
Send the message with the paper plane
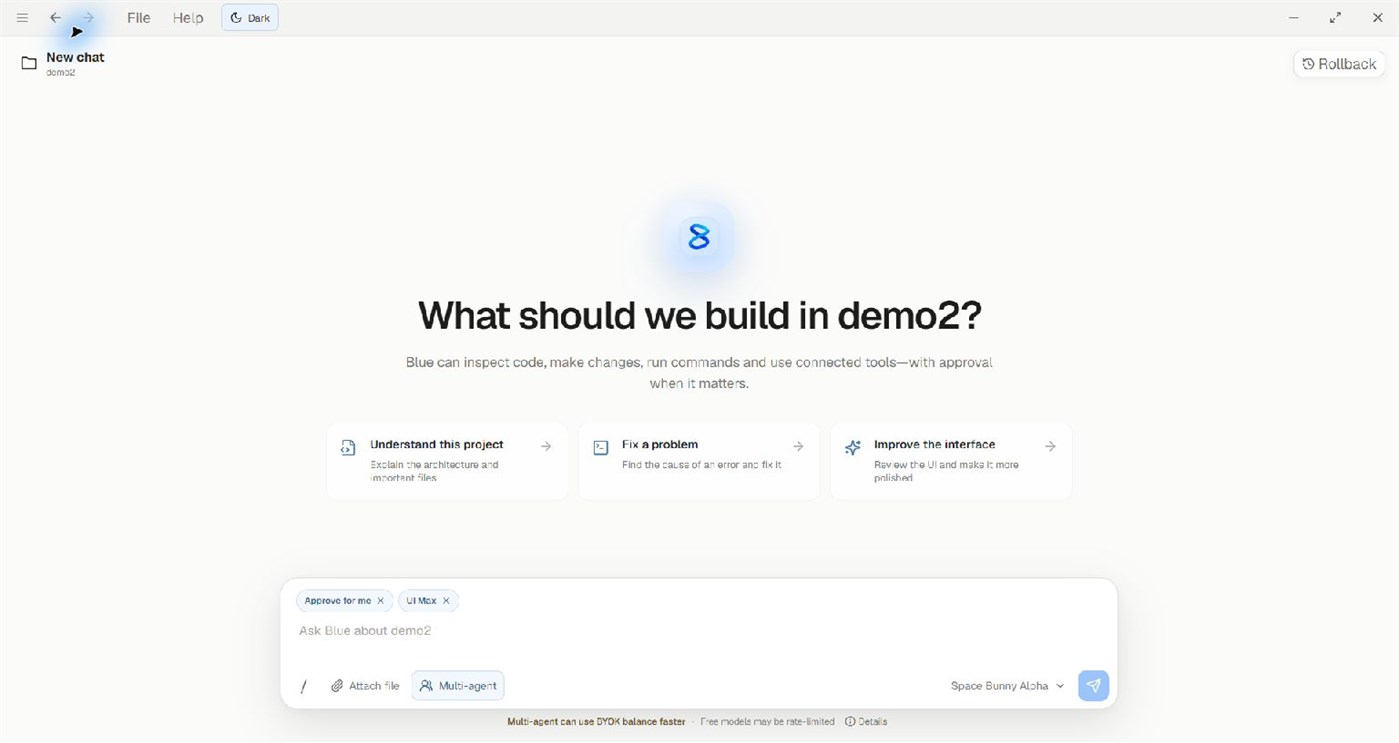pyautogui.click(x=1093, y=686)
